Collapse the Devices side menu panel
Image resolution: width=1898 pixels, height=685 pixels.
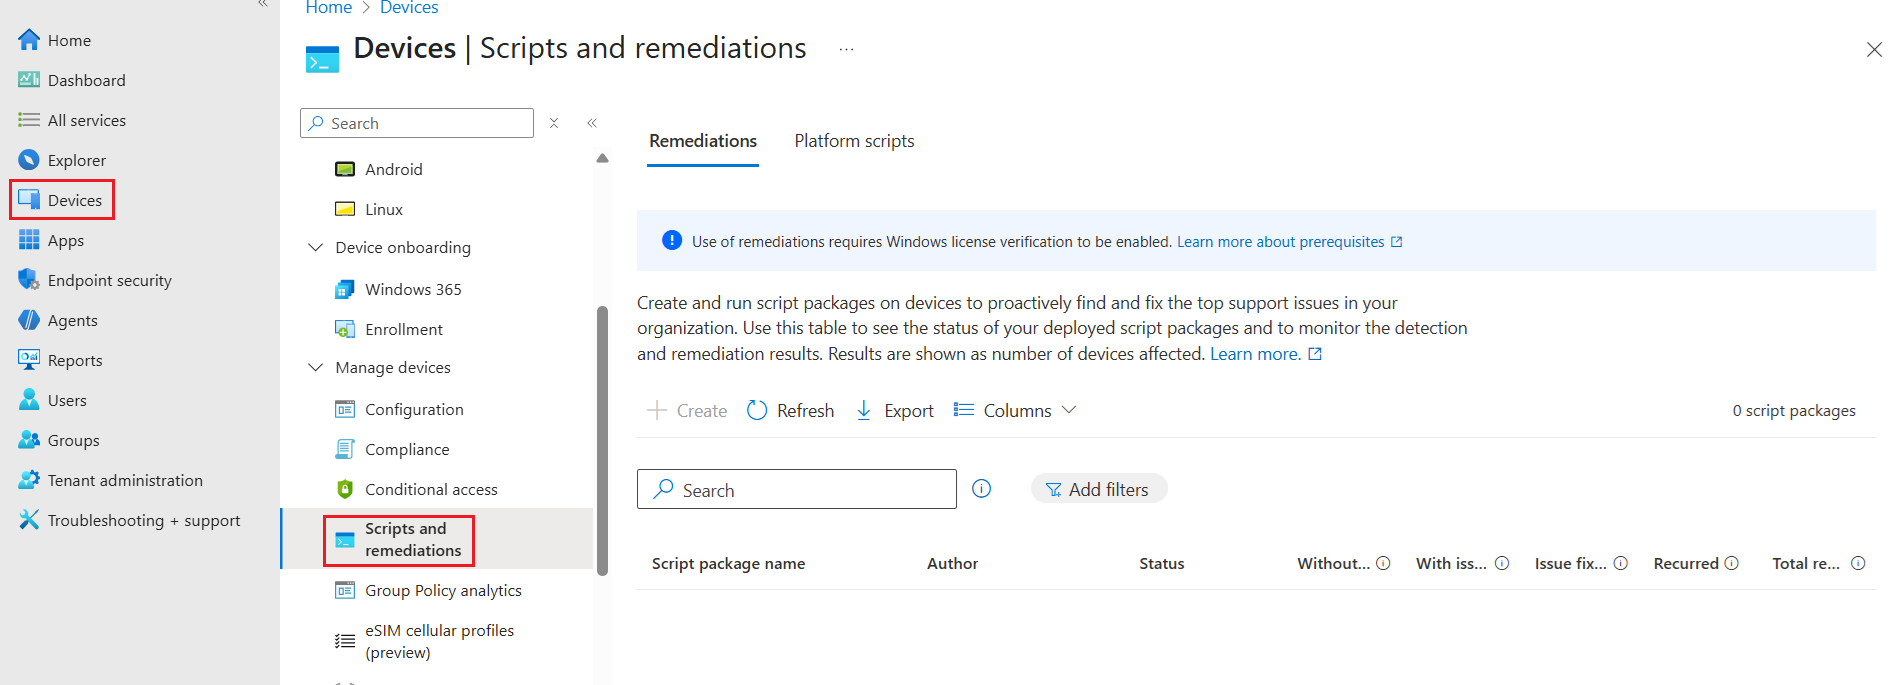(592, 123)
